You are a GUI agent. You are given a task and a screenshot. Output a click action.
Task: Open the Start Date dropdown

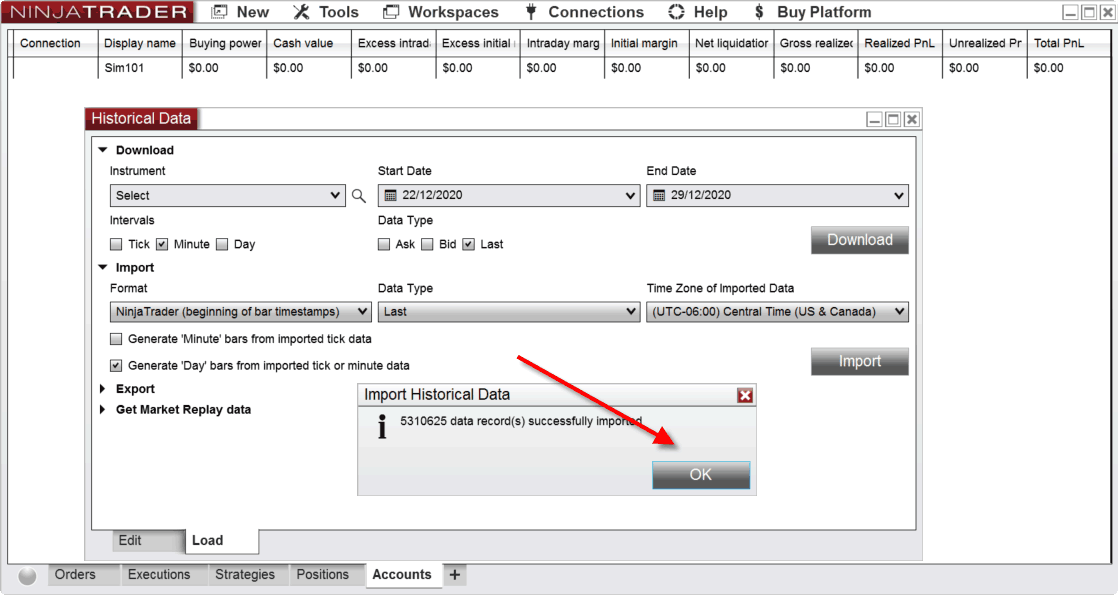pos(509,195)
